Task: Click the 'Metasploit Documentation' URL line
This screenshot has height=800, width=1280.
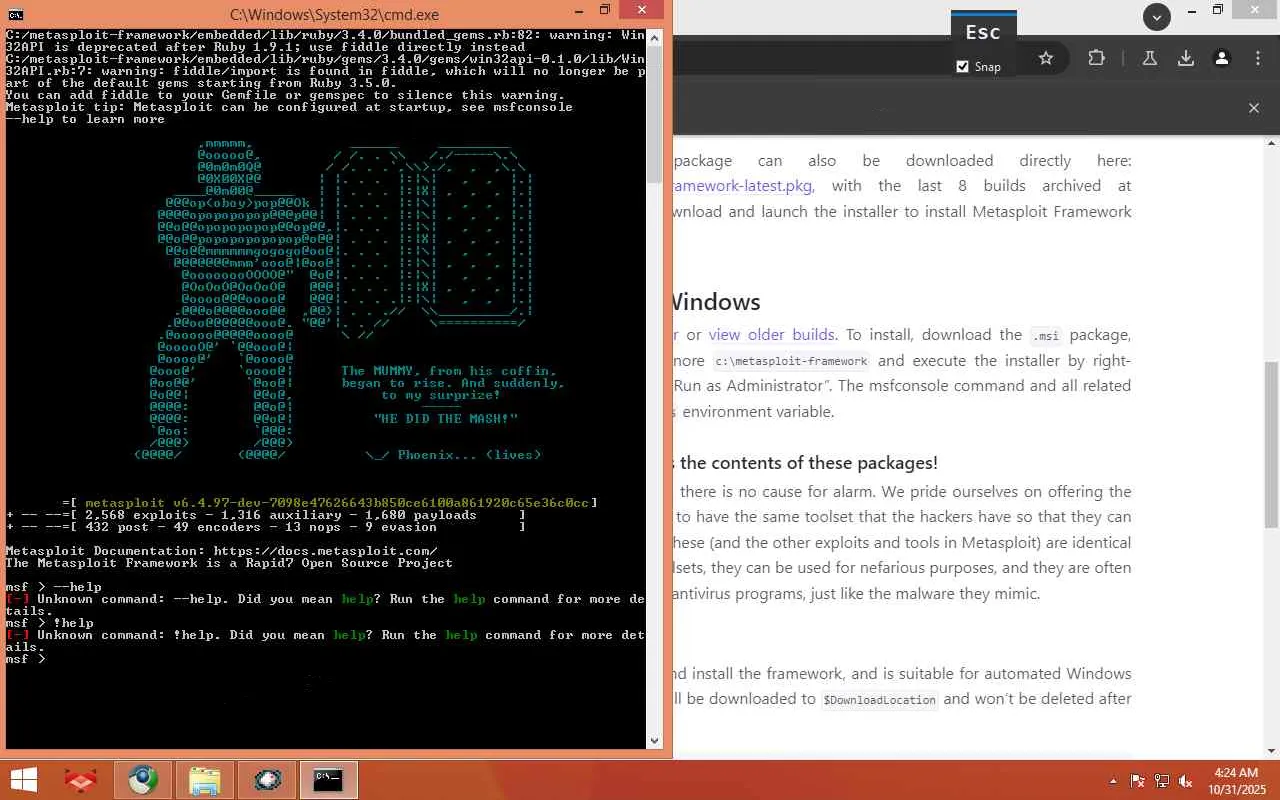Action: coord(222,551)
